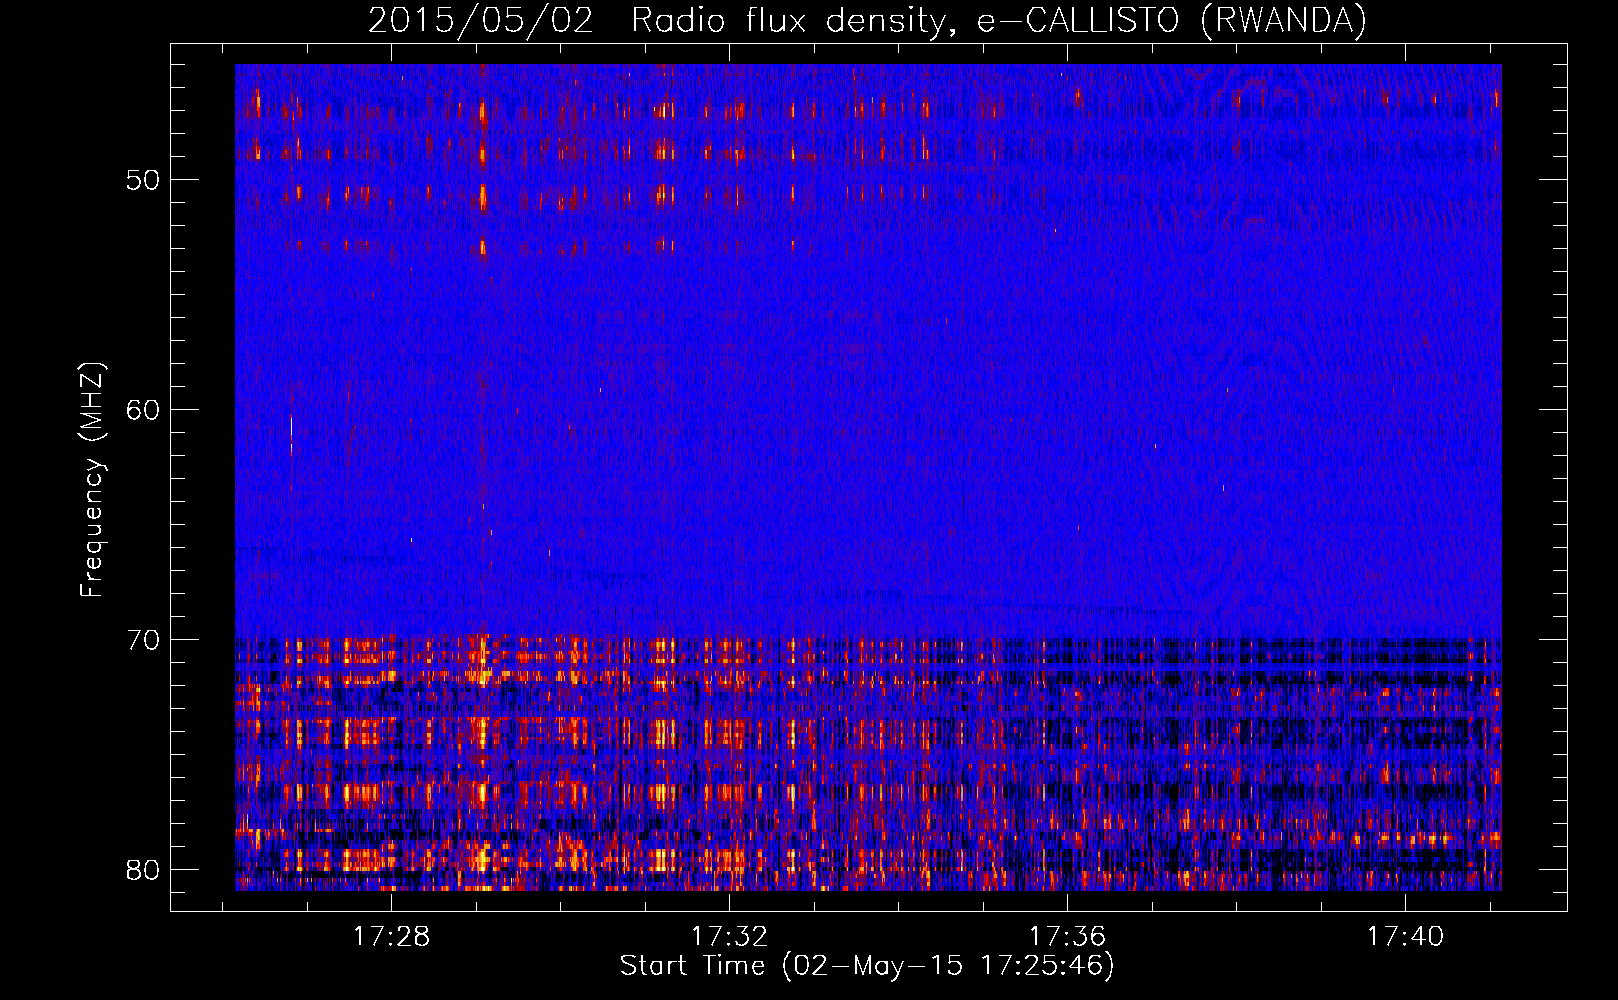Click the 17:40 time axis label
The image size is (1618, 1000).
[x=1406, y=936]
